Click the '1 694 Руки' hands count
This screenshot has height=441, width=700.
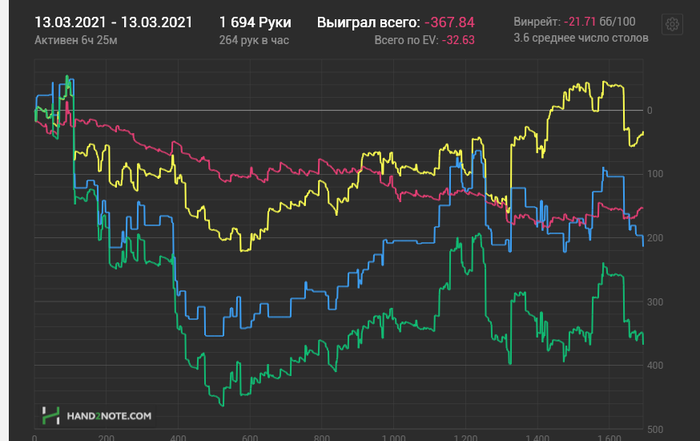(255, 22)
